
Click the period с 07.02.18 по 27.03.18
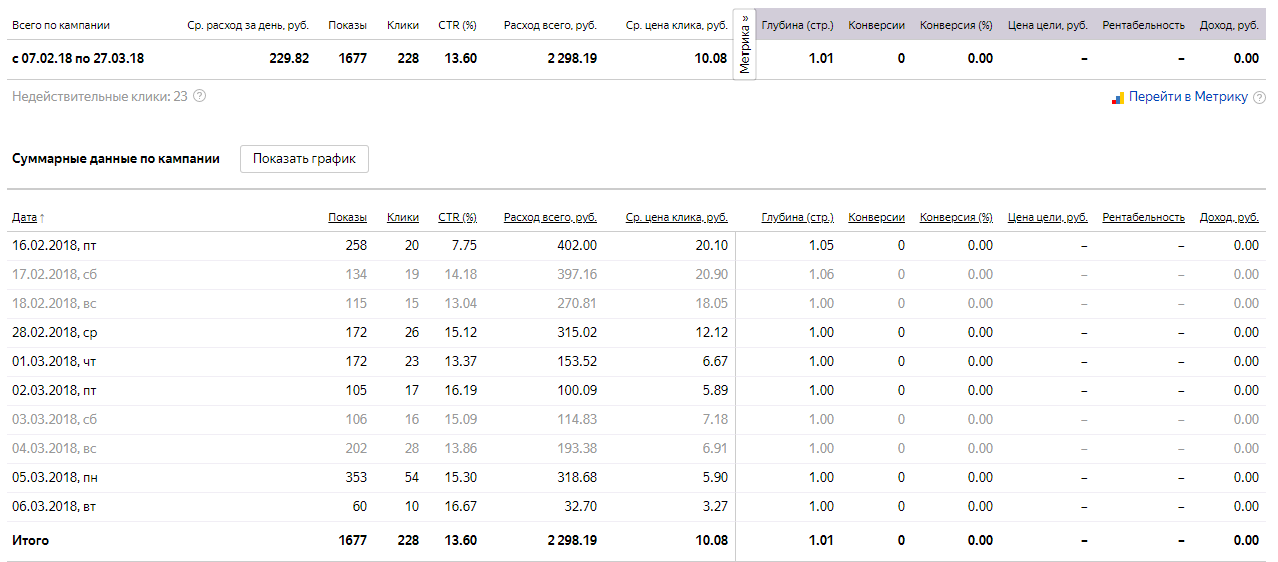[78, 58]
